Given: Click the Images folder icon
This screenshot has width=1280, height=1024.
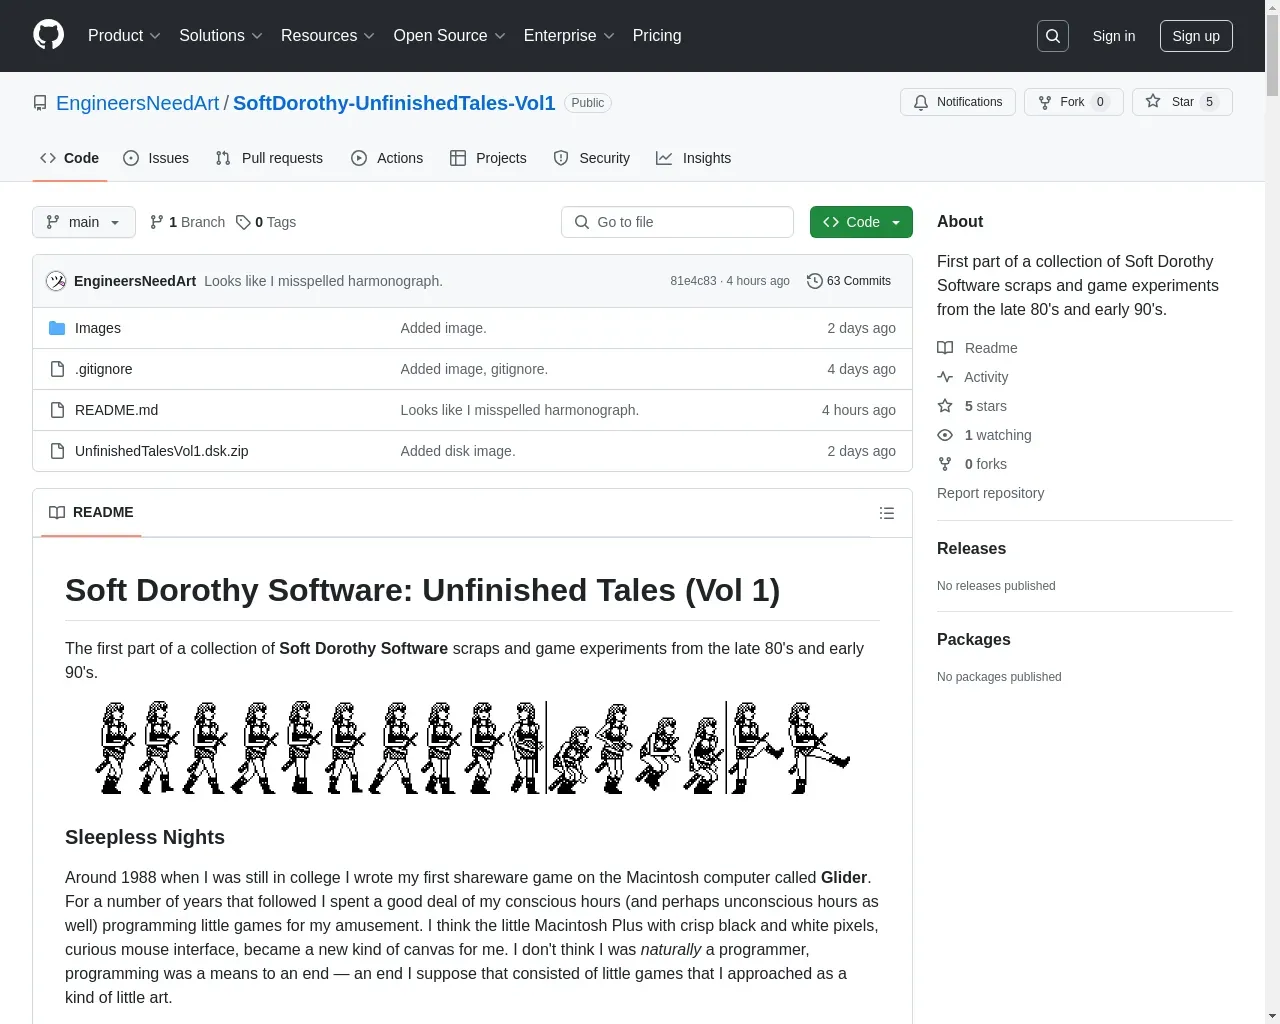Looking at the screenshot, I should coord(57,328).
